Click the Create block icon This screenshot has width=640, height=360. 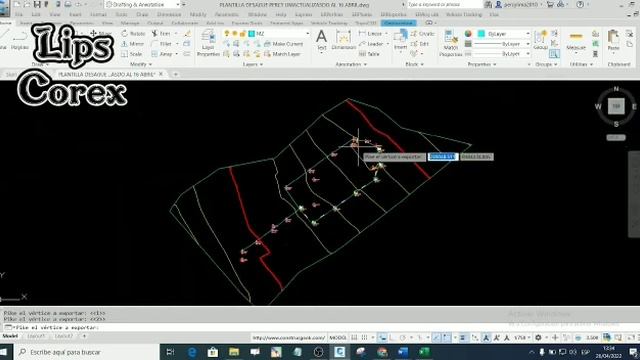tap(422, 33)
